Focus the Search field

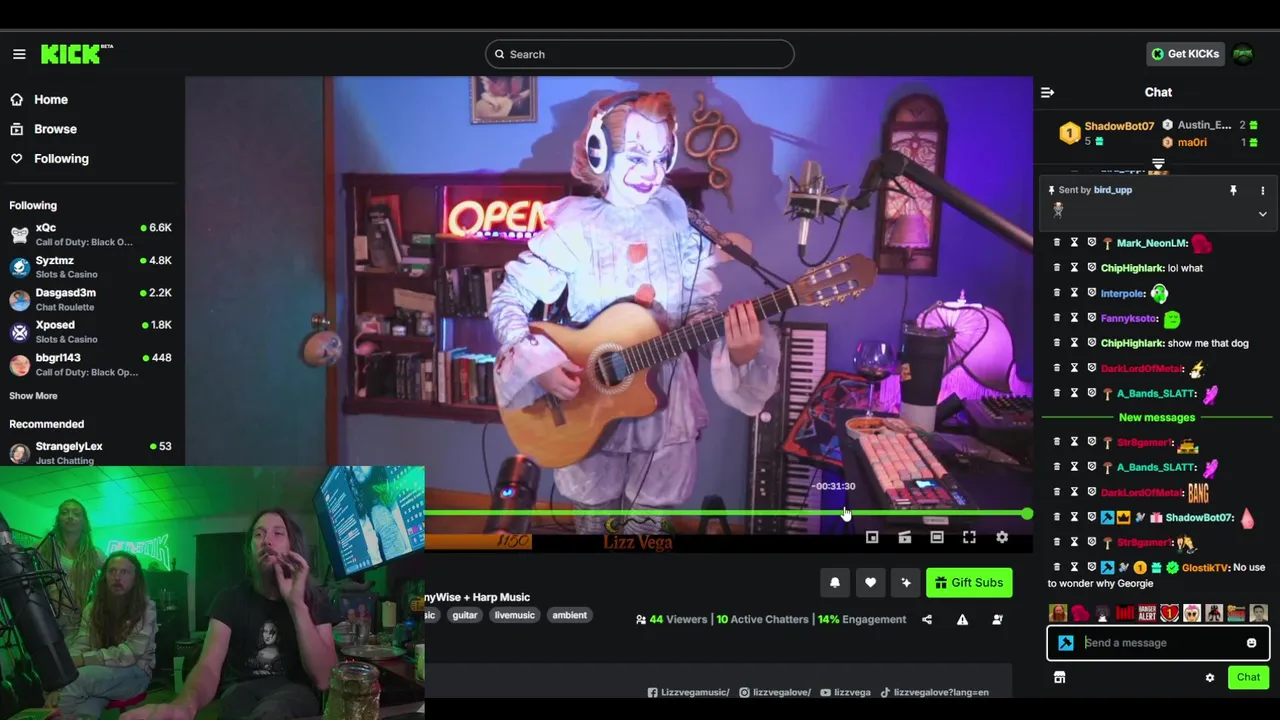640,54
